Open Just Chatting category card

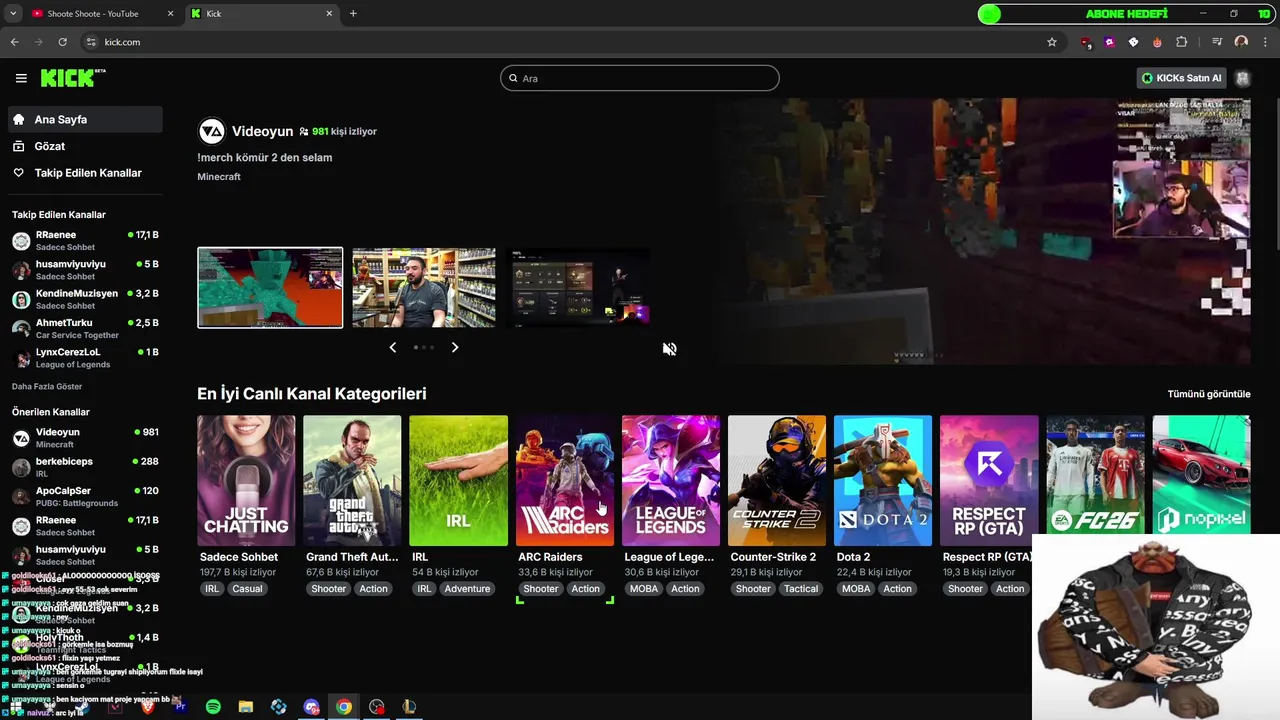point(246,481)
